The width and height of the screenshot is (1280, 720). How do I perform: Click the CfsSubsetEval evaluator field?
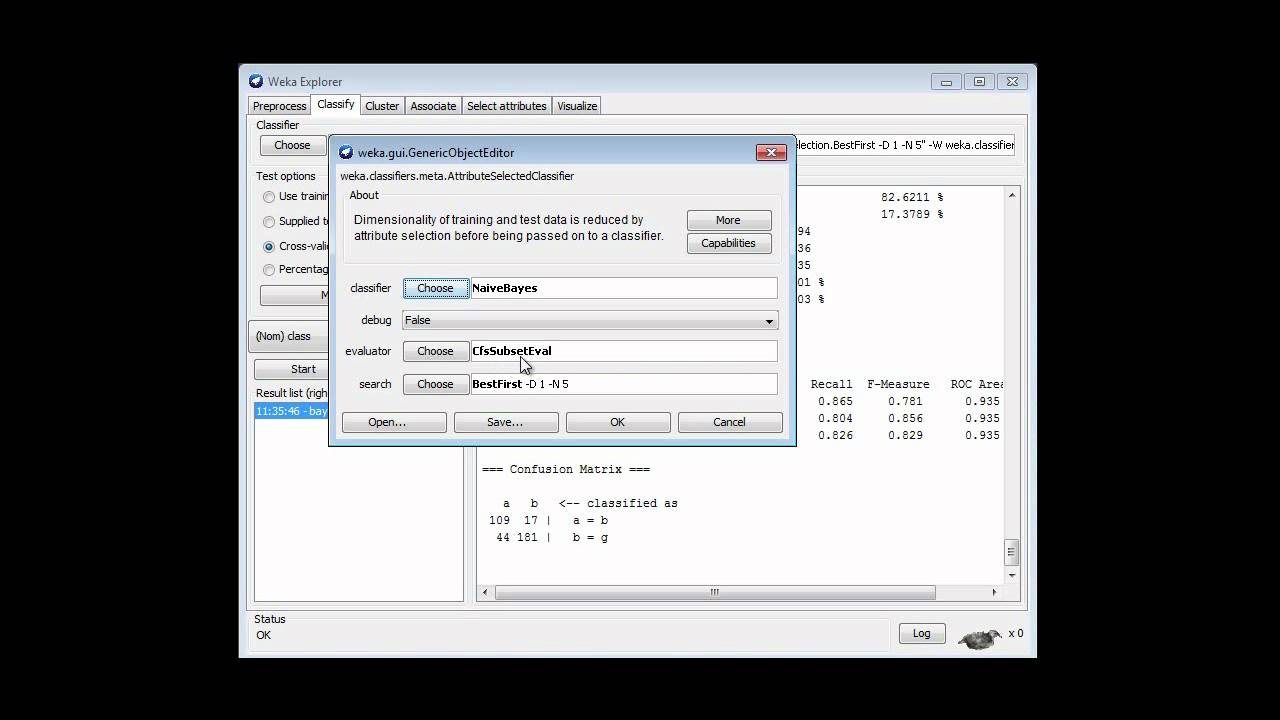point(623,351)
